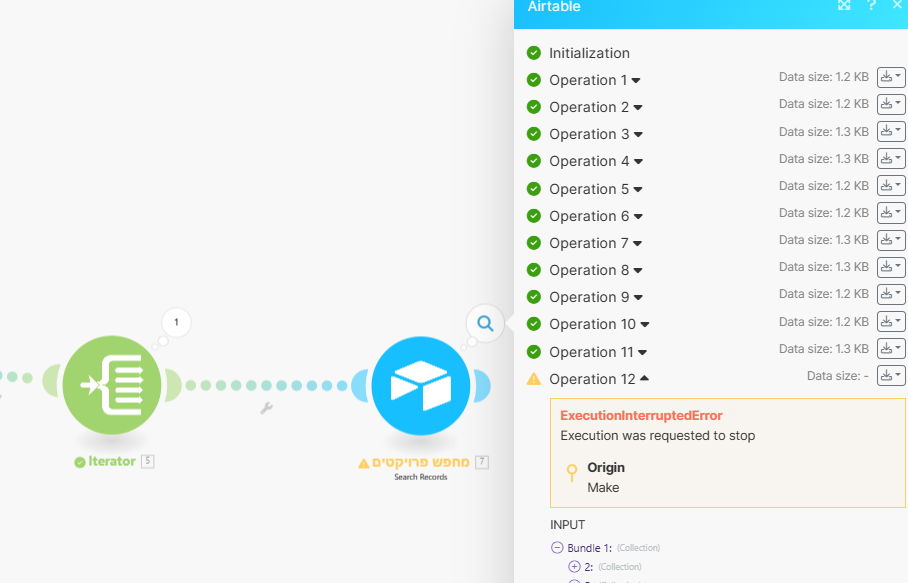The width and height of the screenshot is (908, 583).
Task: Click the module number 5 badge
Action: pos(148,461)
